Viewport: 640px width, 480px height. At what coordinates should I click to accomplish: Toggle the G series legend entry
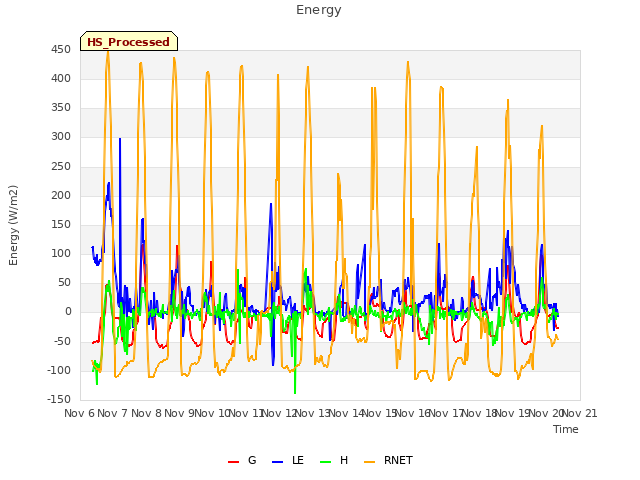242,460
